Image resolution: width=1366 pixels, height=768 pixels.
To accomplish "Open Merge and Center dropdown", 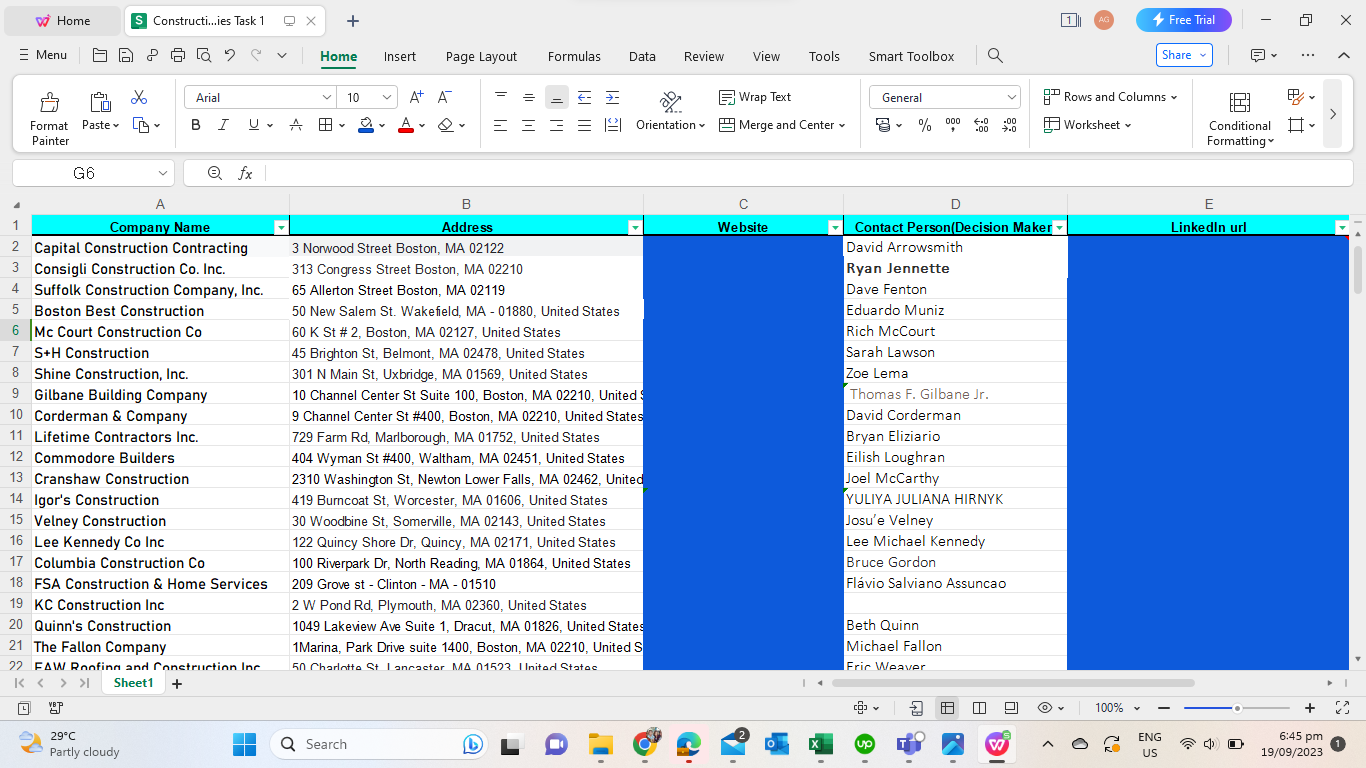I will coord(841,126).
